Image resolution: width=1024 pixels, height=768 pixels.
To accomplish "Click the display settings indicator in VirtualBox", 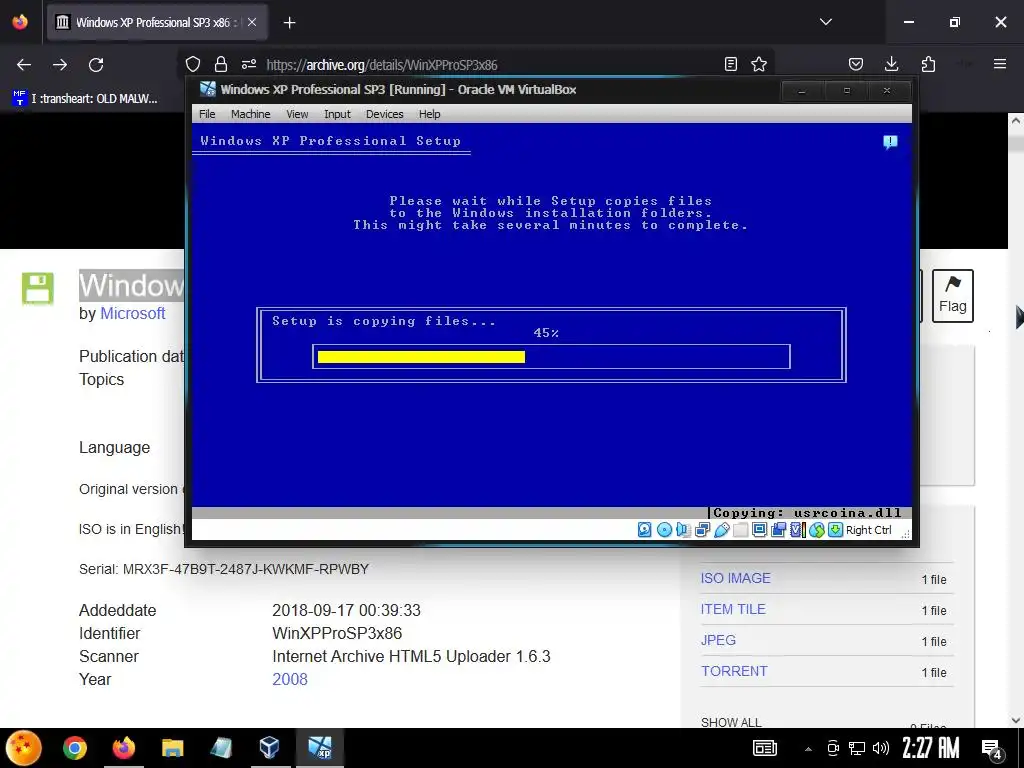I will (759, 530).
